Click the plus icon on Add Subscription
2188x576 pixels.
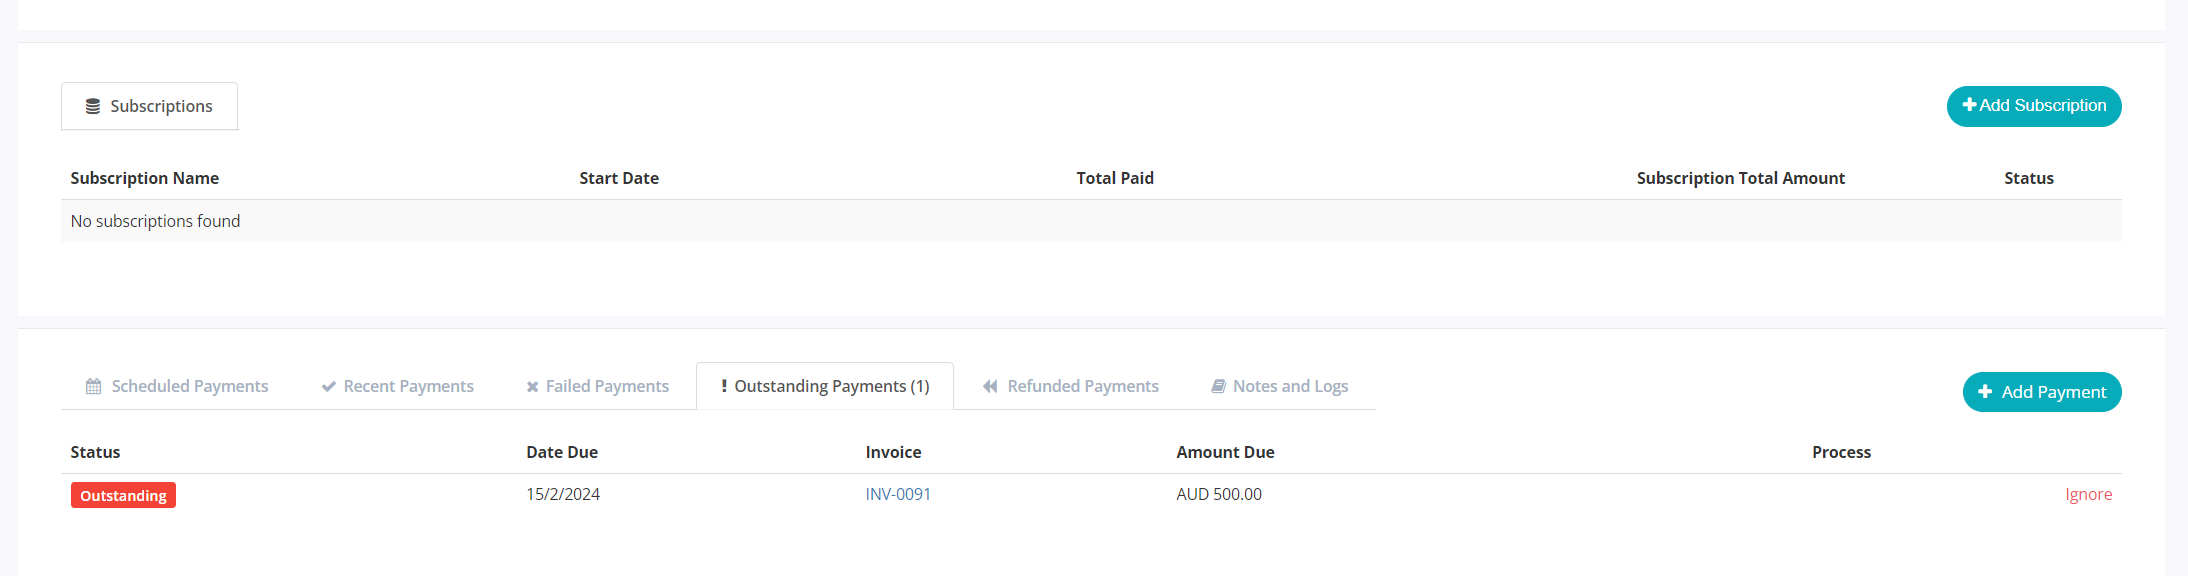(x=1969, y=105)
